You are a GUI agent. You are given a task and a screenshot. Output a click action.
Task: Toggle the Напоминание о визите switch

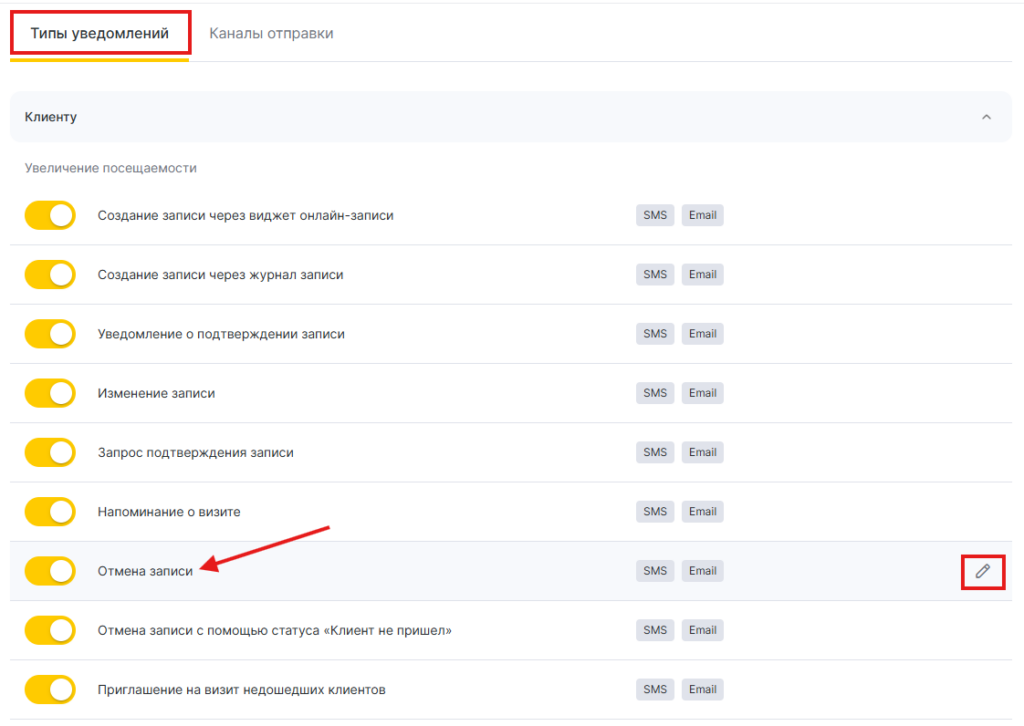pyautogui.click(x=50, y=512)
